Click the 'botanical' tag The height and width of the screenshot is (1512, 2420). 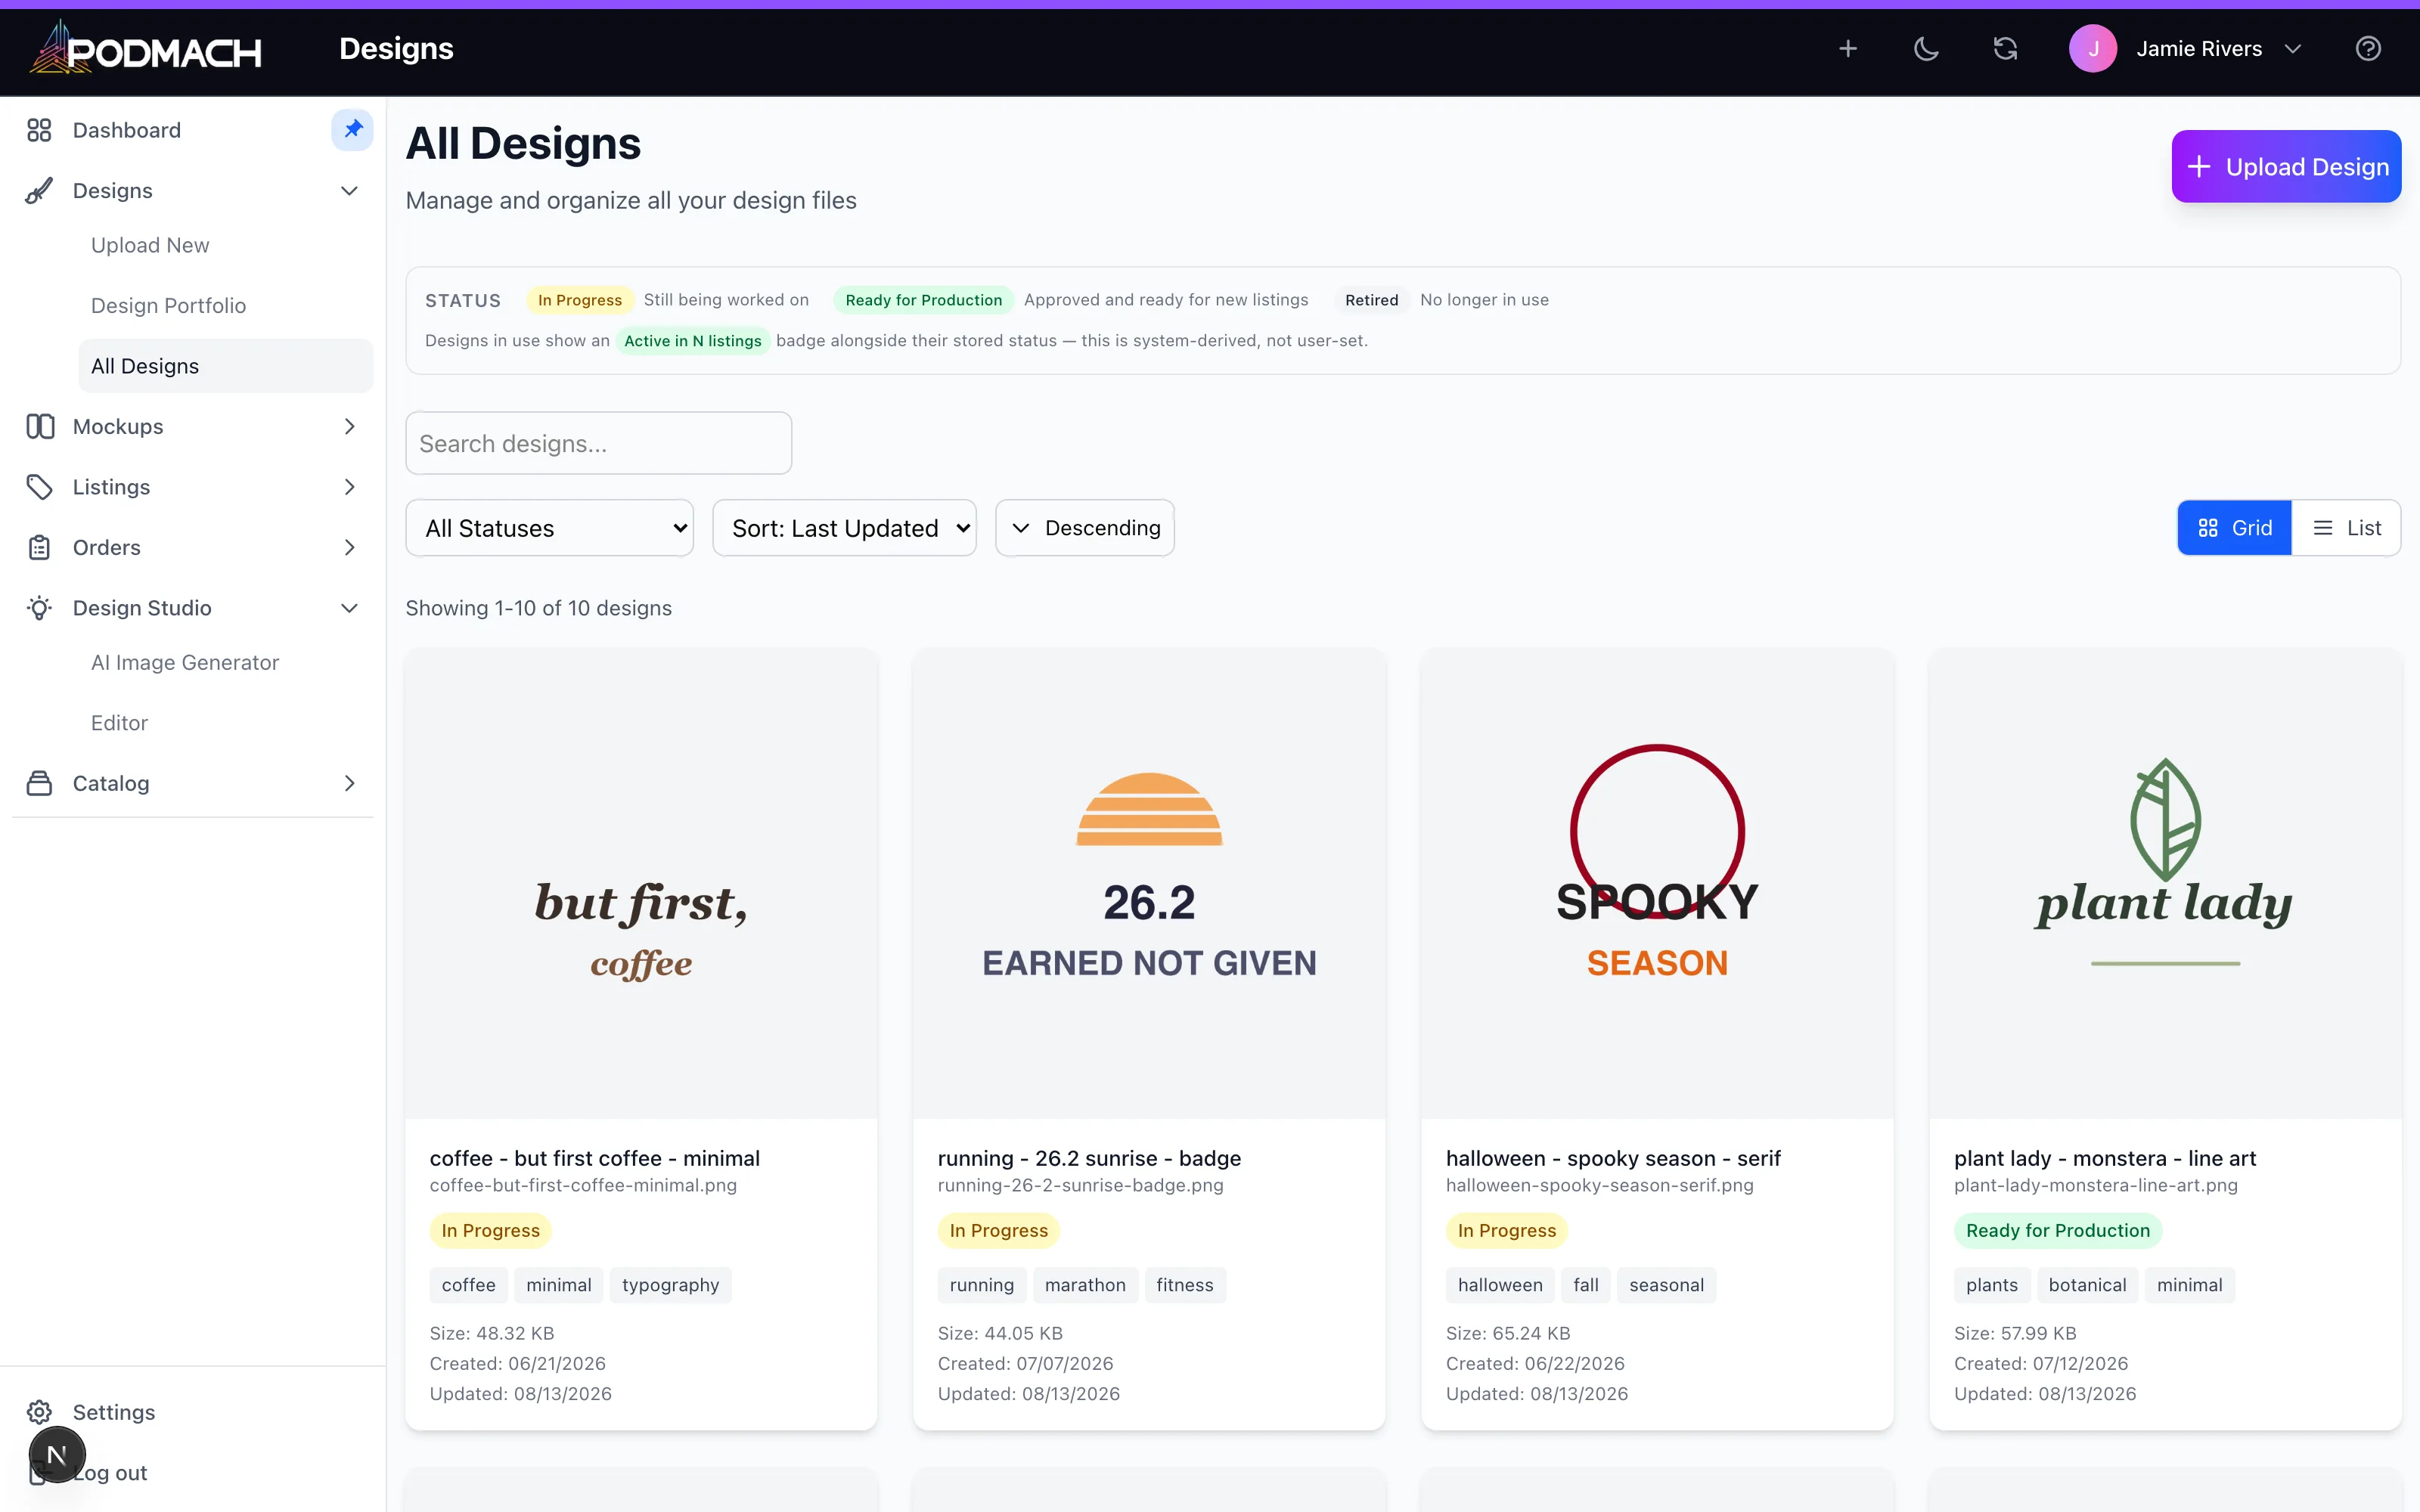click(2087, 1285)
